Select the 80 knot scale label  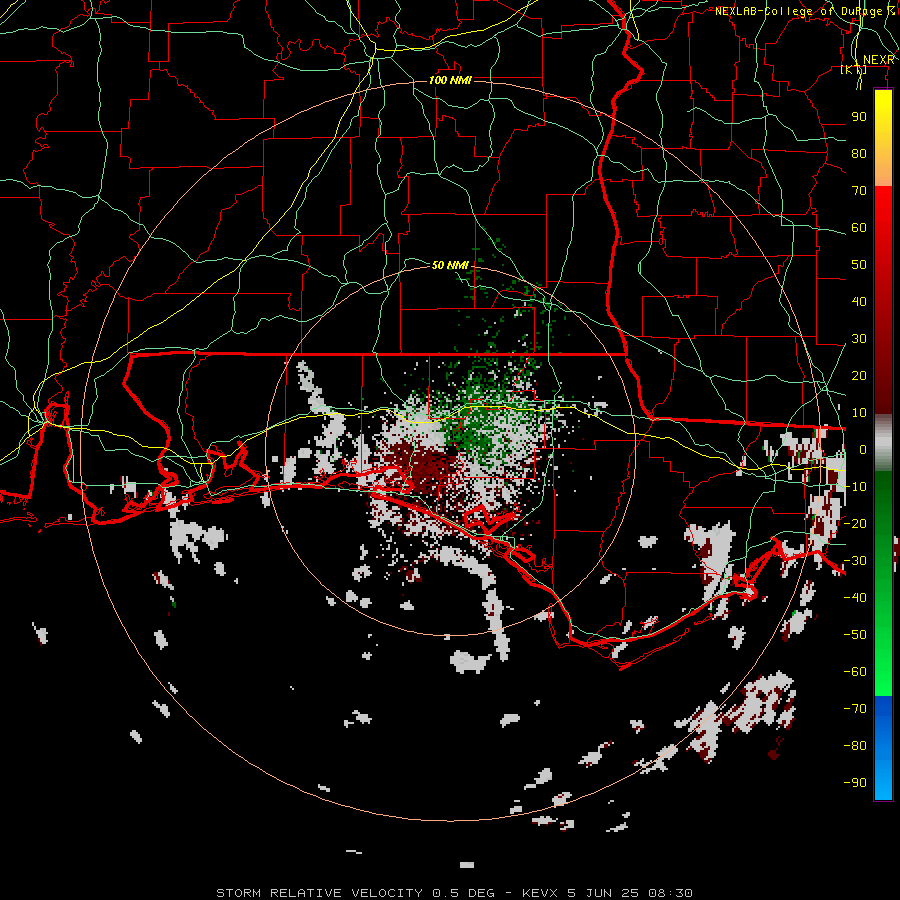coord(859,153)
